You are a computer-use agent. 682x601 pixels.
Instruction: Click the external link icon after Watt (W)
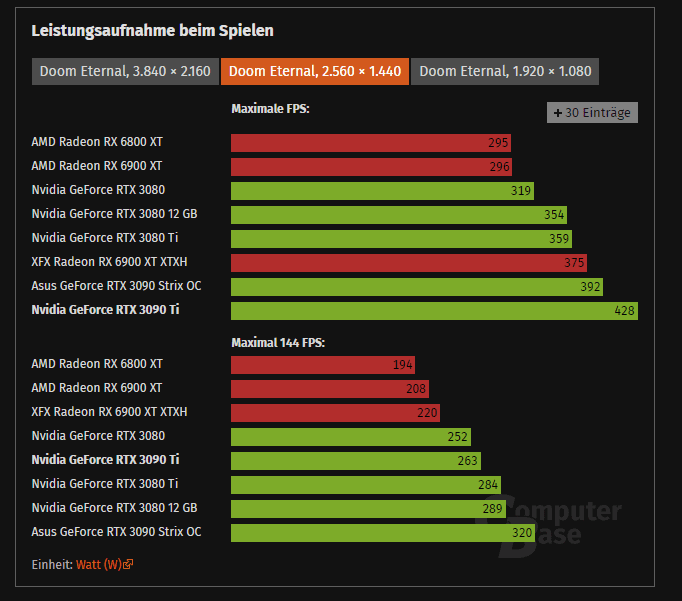click(128, 564)
